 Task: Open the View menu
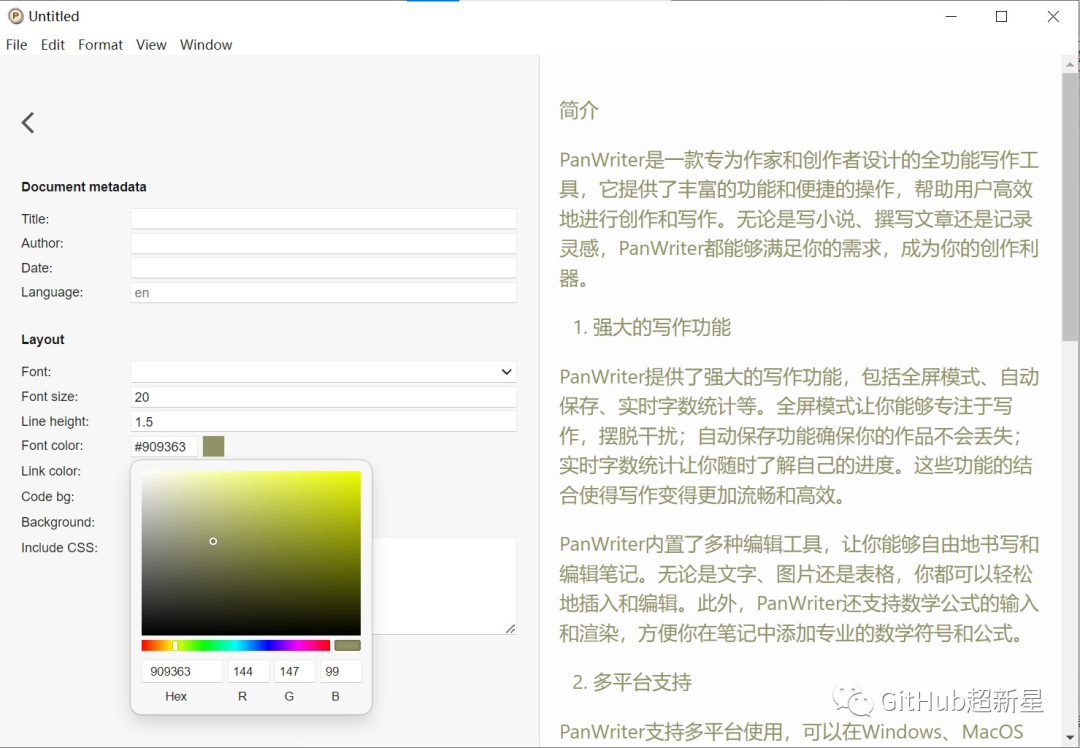(151, 45)
